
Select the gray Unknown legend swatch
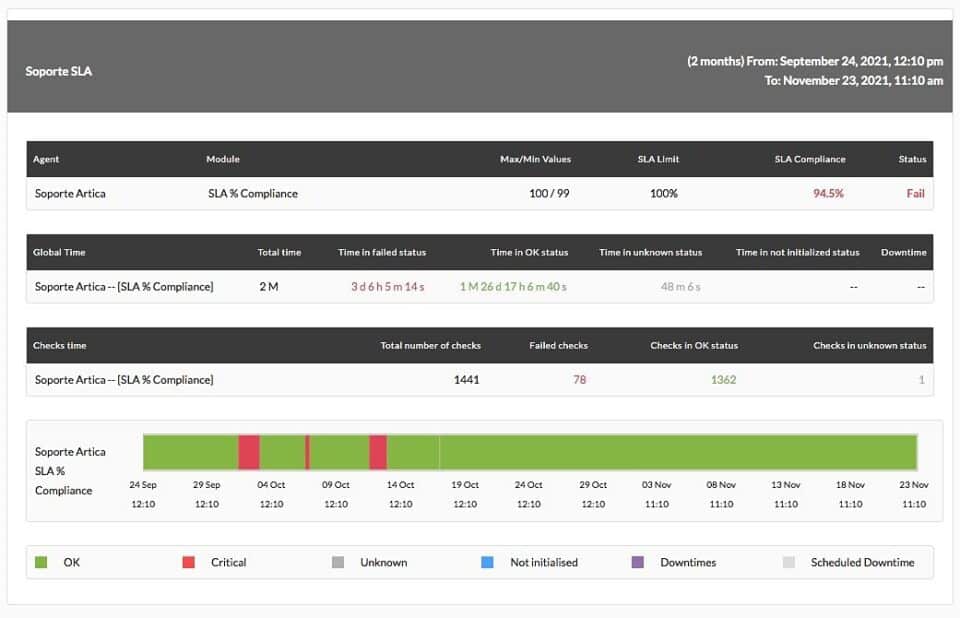pyautogui.click(x=338, y=562)
